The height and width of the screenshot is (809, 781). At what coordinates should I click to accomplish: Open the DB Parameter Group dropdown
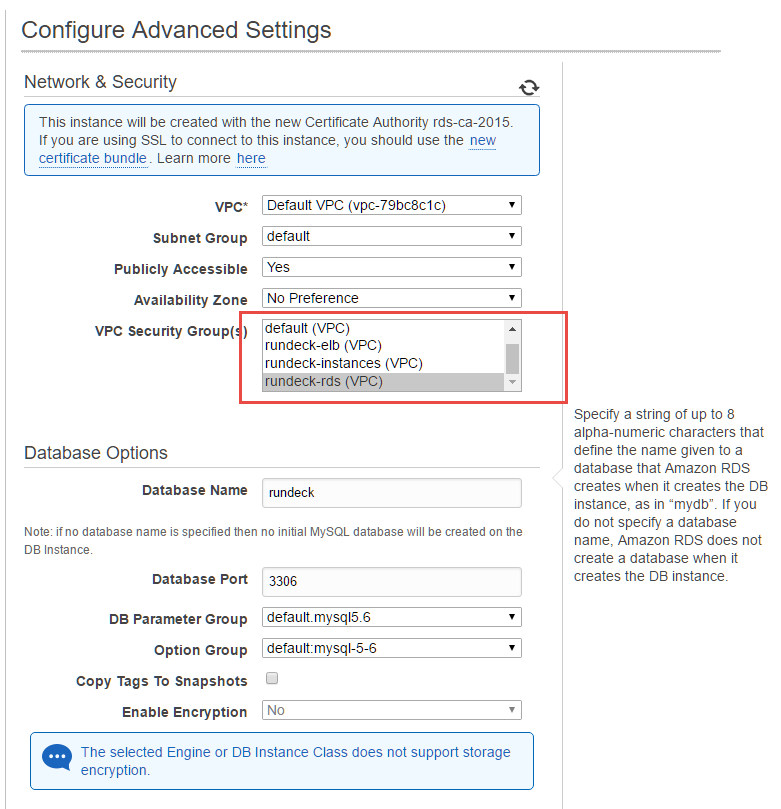point(392,617)
